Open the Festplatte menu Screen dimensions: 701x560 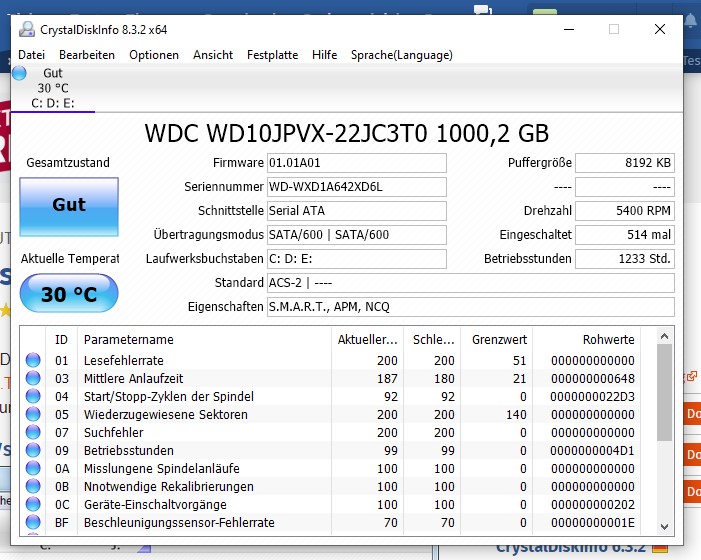pos(272,55)
